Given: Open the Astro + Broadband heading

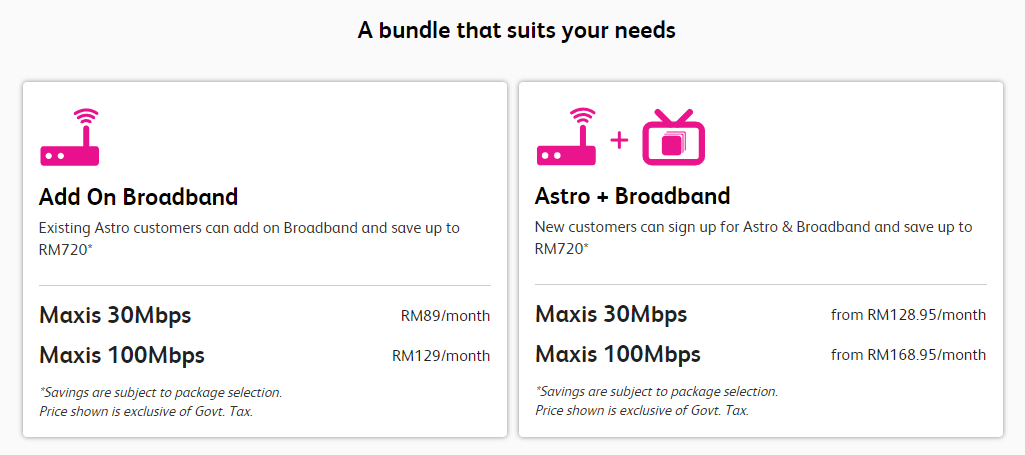Looking at the screenshot, I should pos(632,196).
